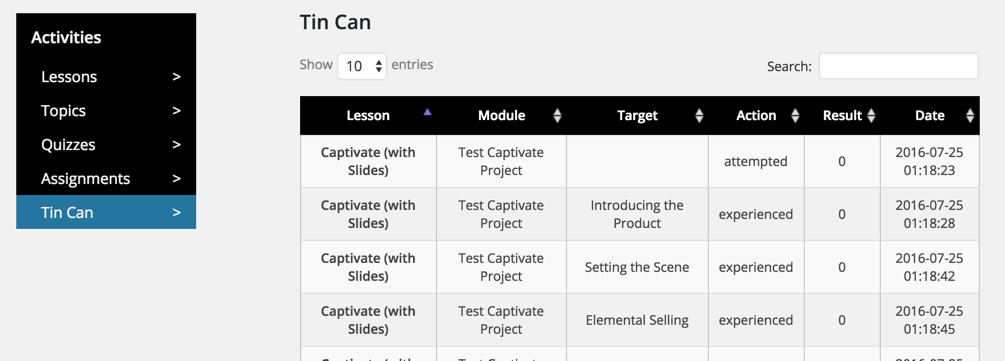Open the Lessons activity menu item
The image size is (1005, 361).
[x=106, y=77]
